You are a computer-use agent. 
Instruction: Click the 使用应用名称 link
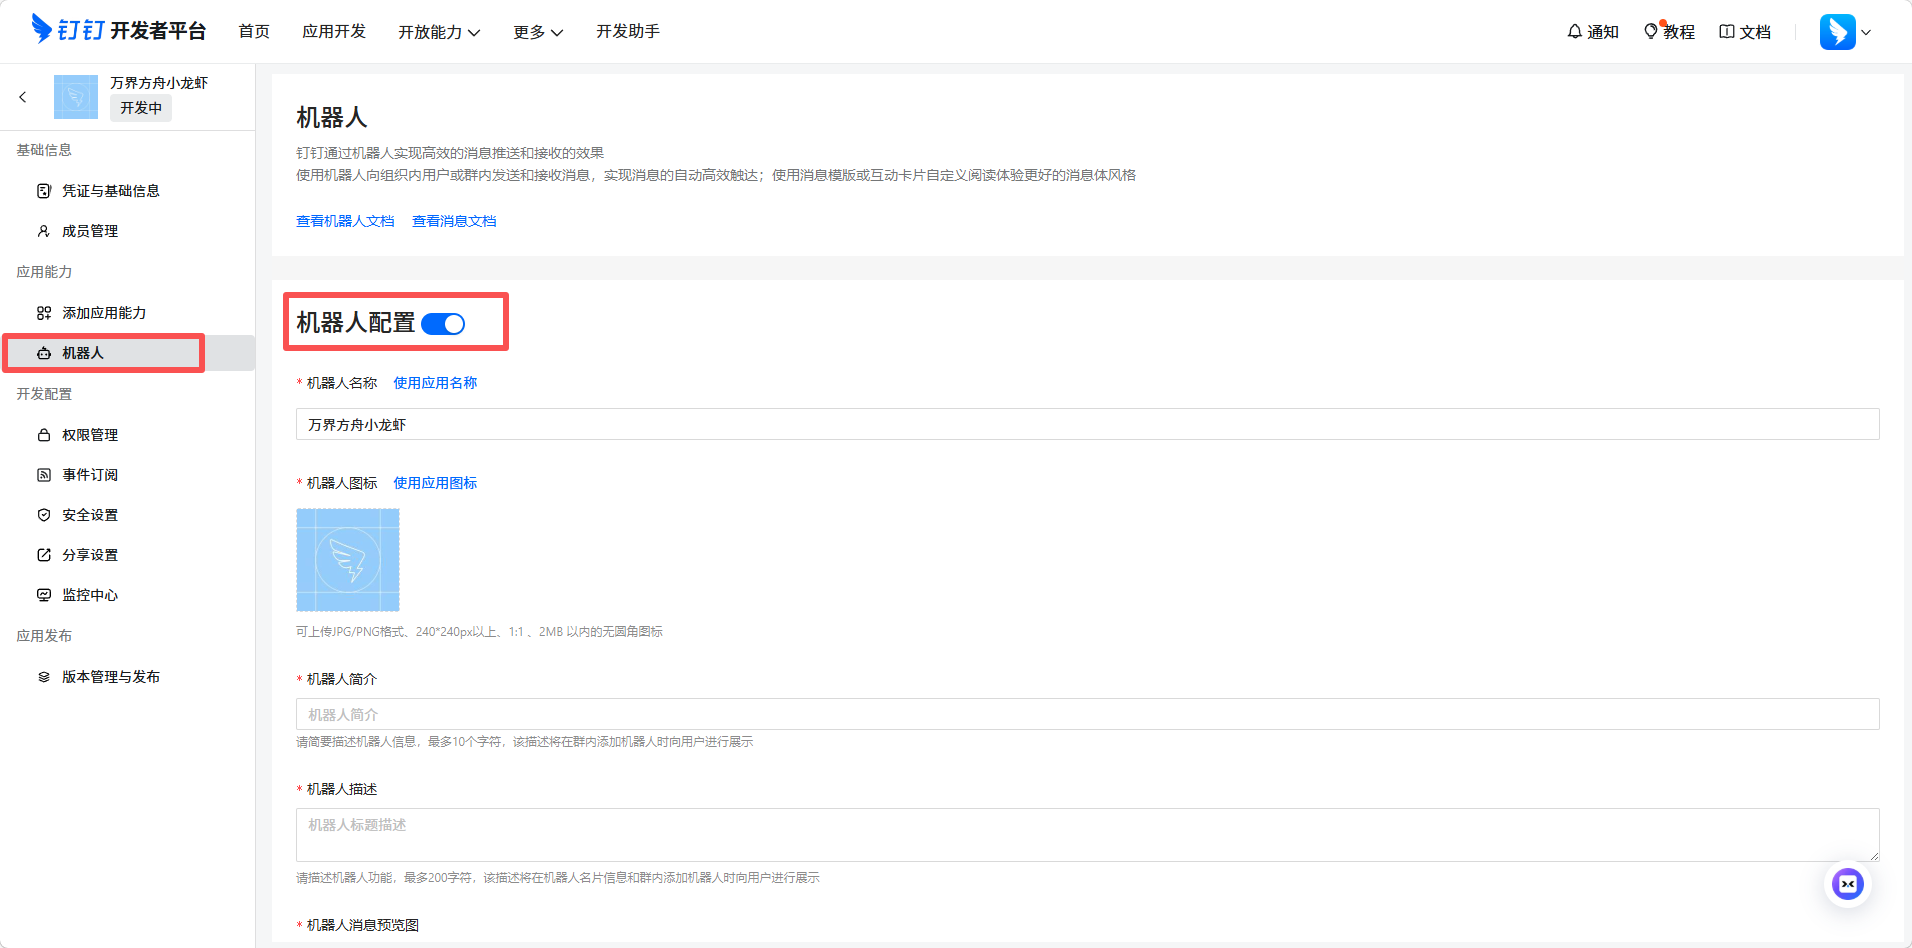coord(435,383)
